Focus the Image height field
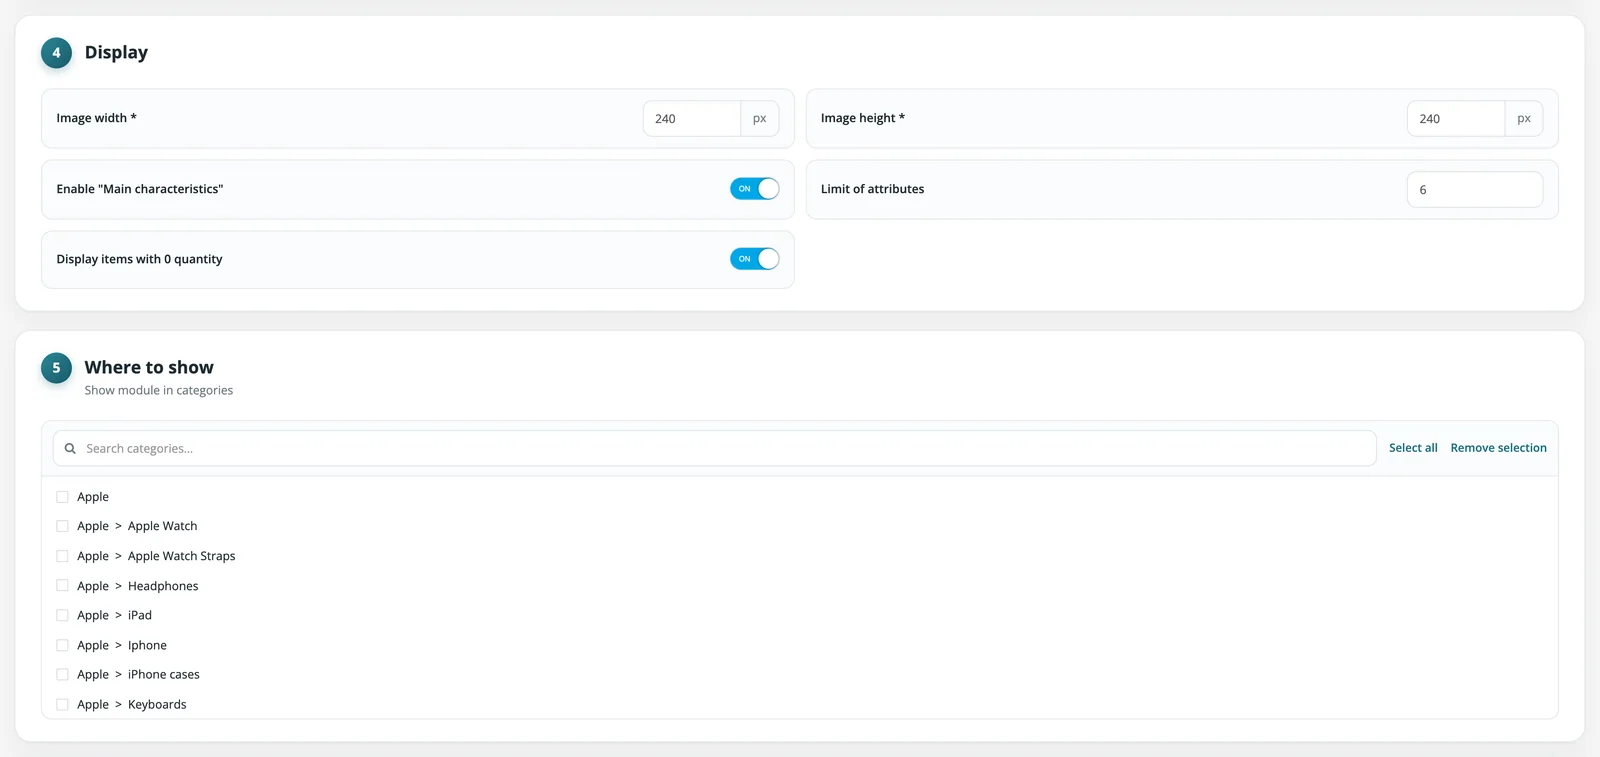1600x757 pixels. click(1456, 119)
